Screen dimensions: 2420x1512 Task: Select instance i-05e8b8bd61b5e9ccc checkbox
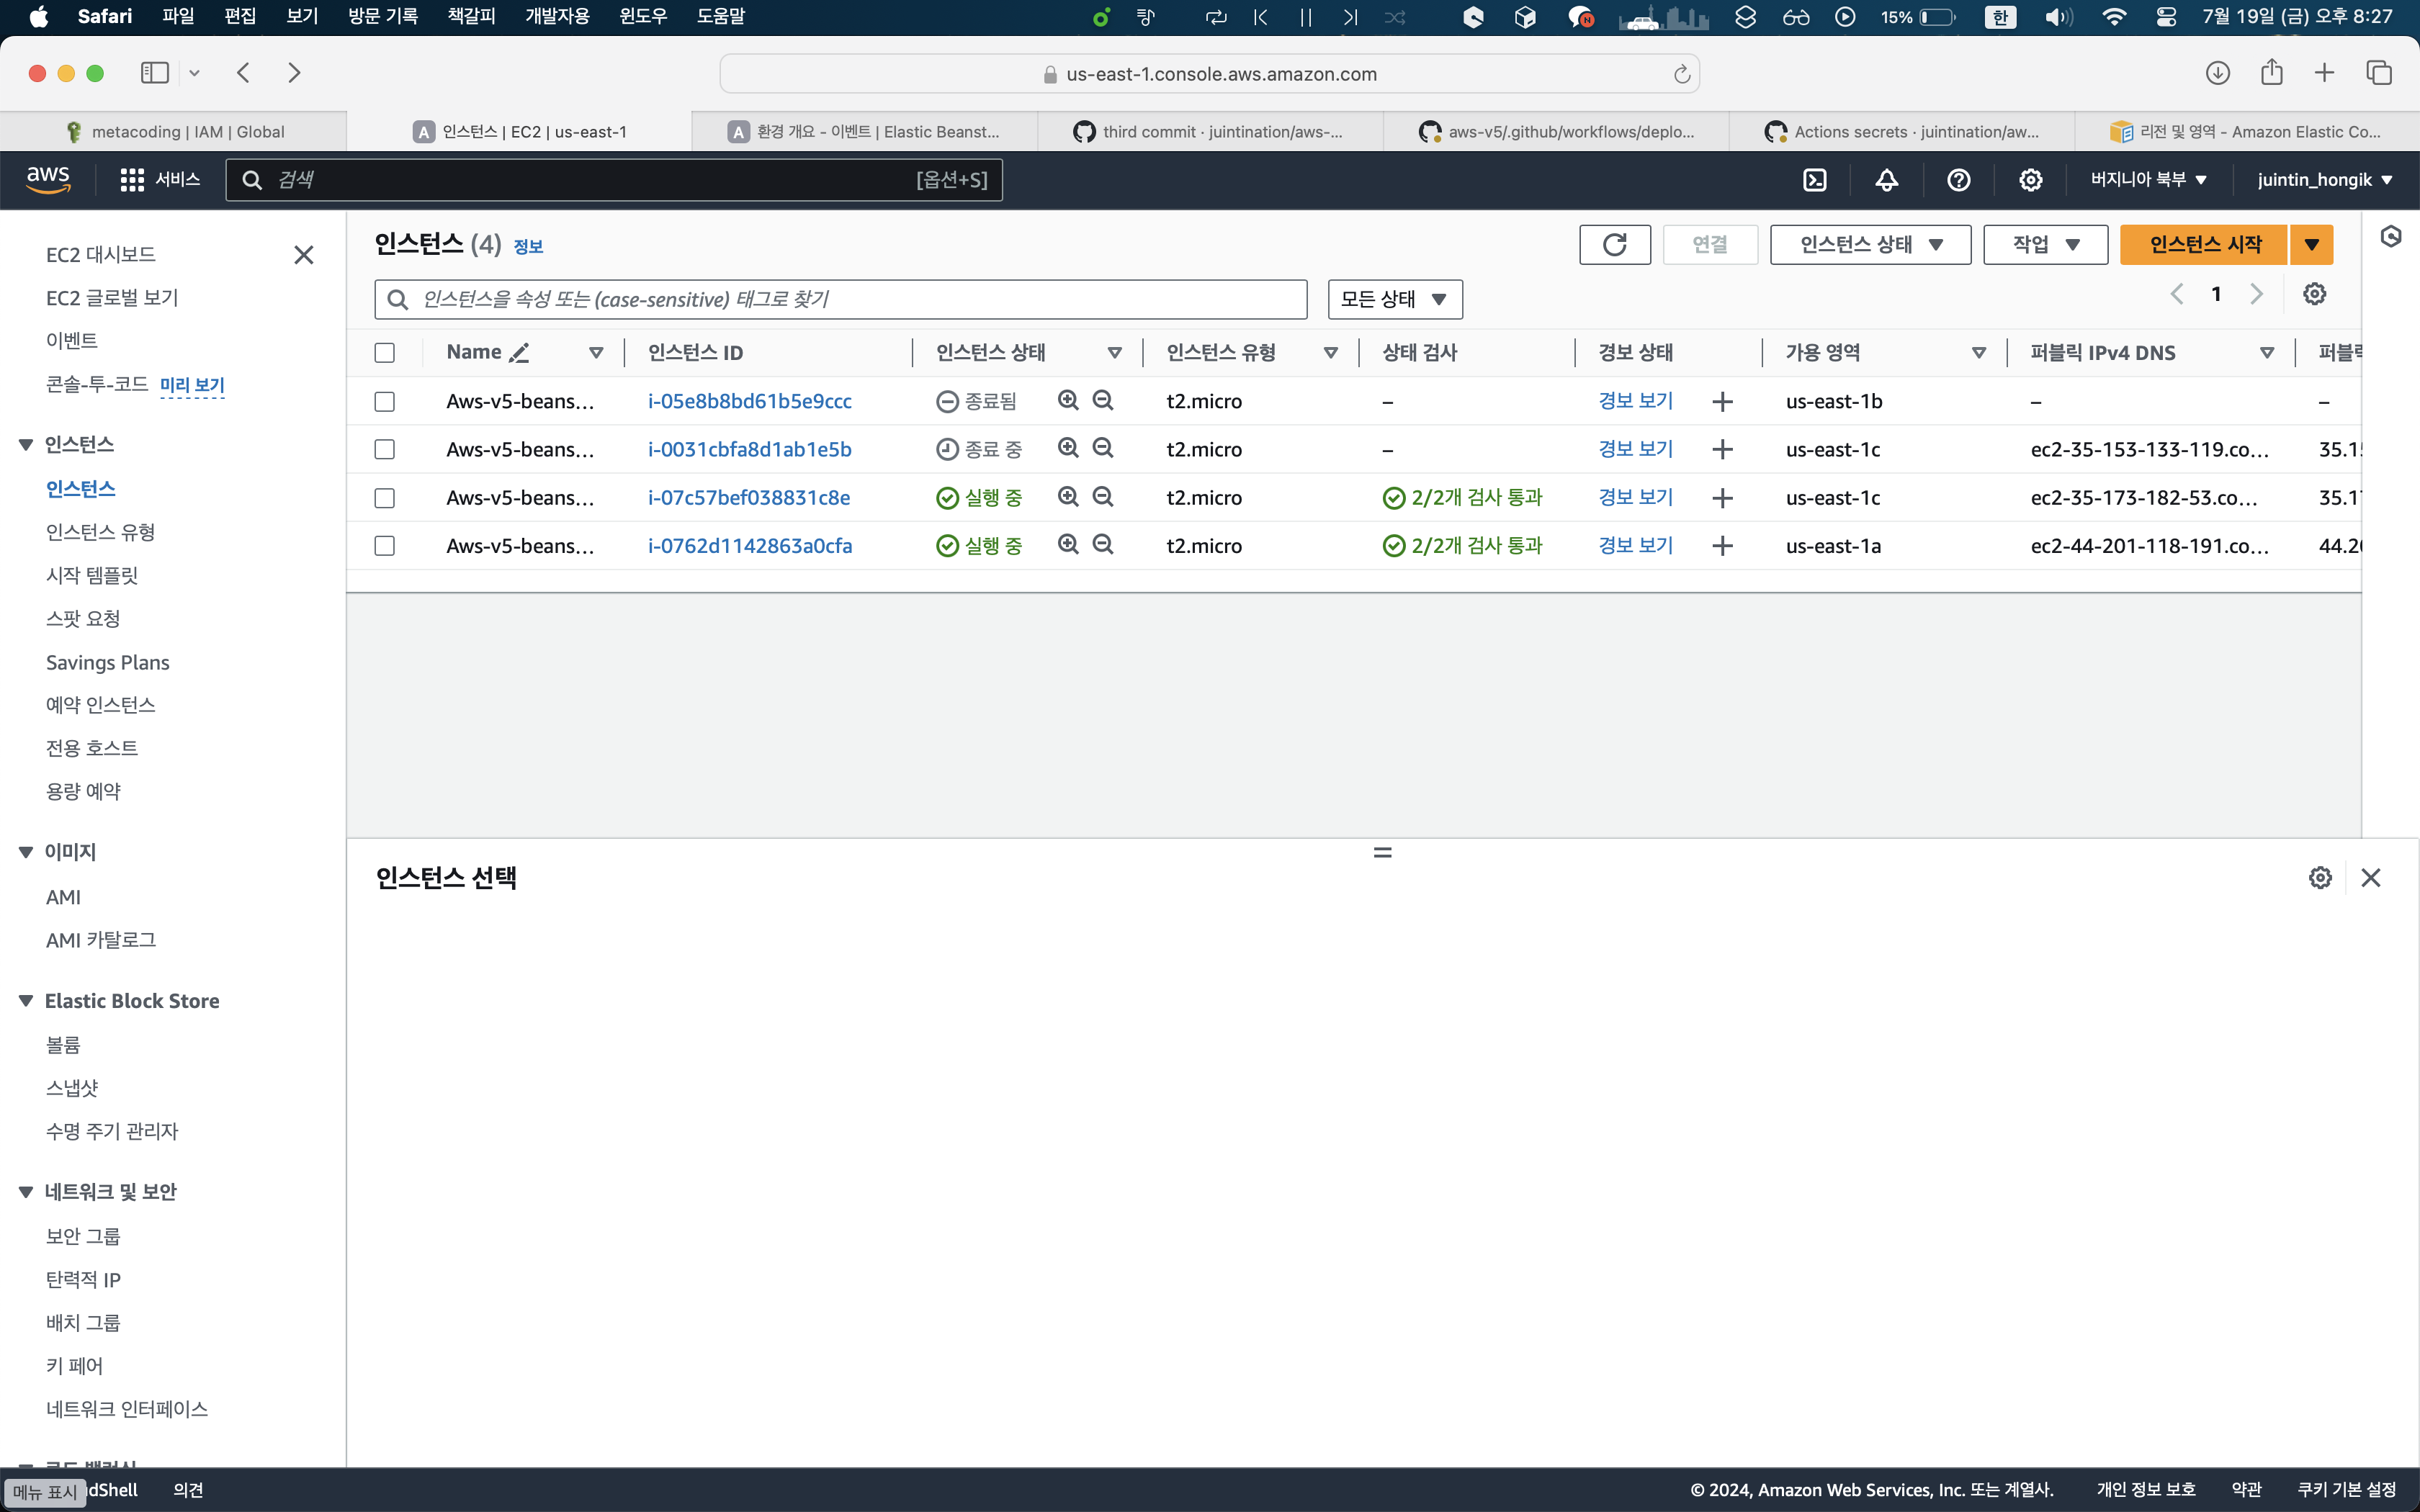(x=385, y=402)
